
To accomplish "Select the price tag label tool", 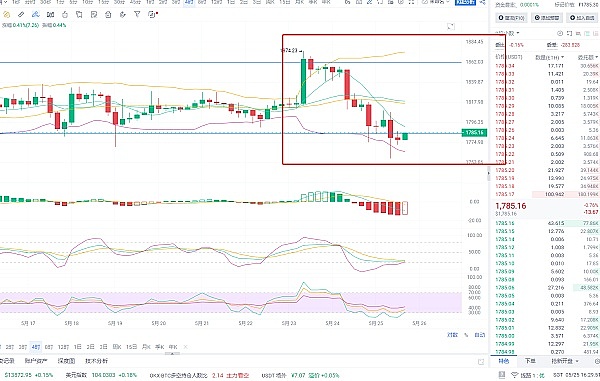I will point(79,15).
